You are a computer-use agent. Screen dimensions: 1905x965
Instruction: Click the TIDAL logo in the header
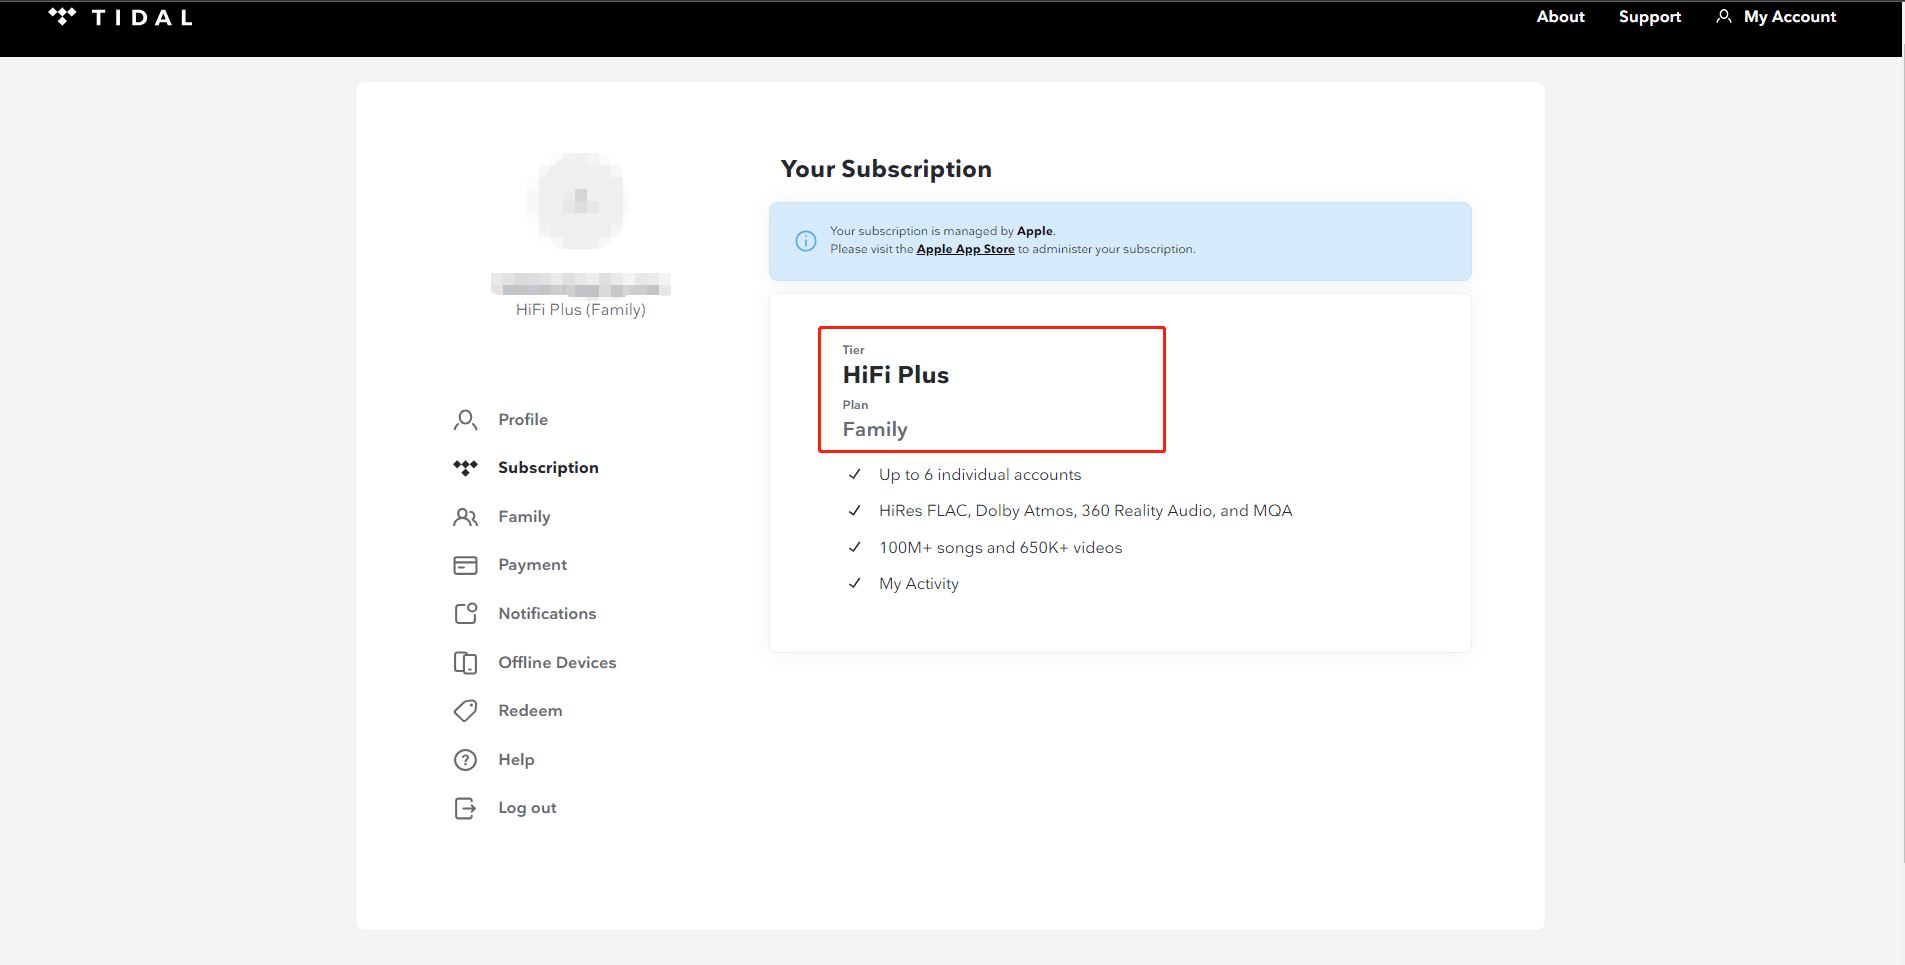(x=120, y=17)
